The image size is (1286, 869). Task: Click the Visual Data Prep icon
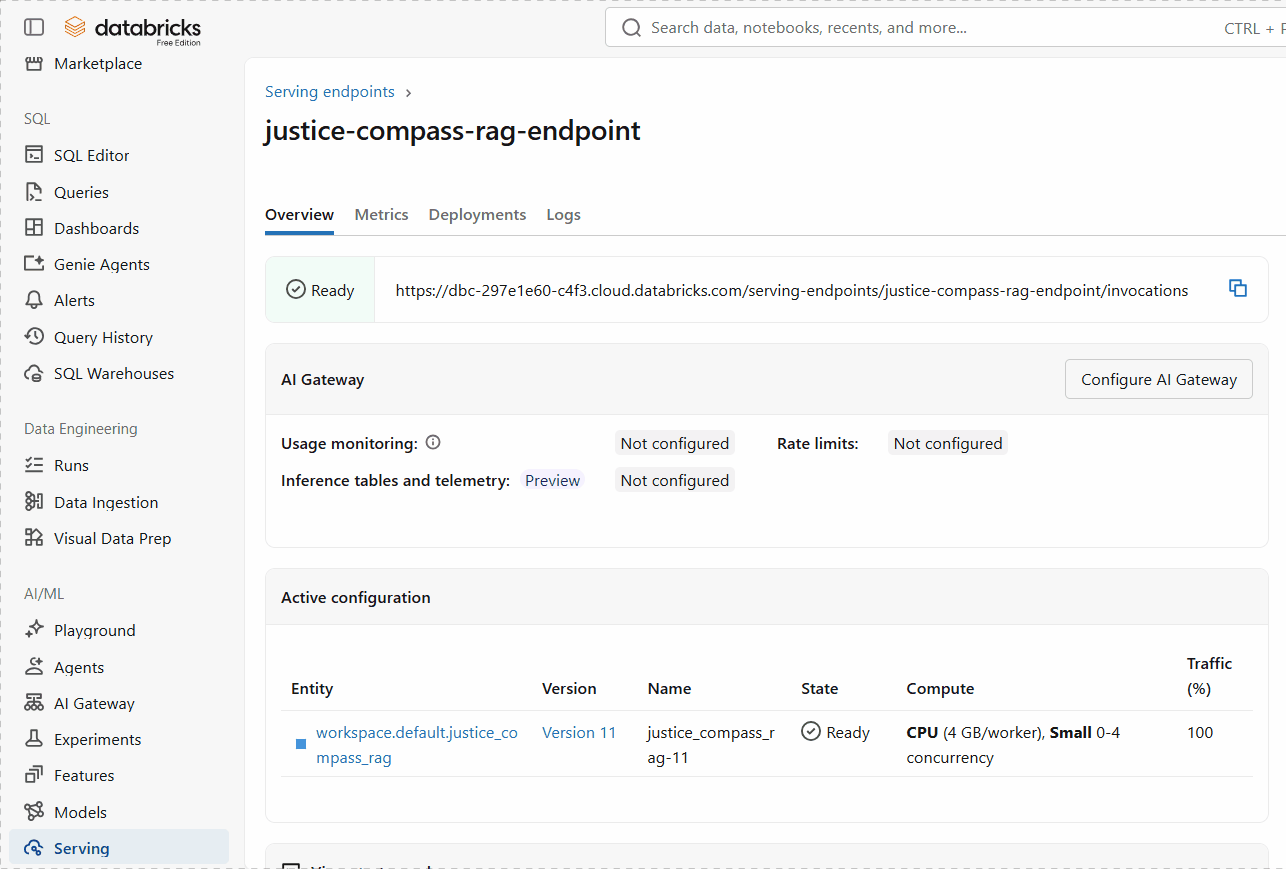(34, 539)
